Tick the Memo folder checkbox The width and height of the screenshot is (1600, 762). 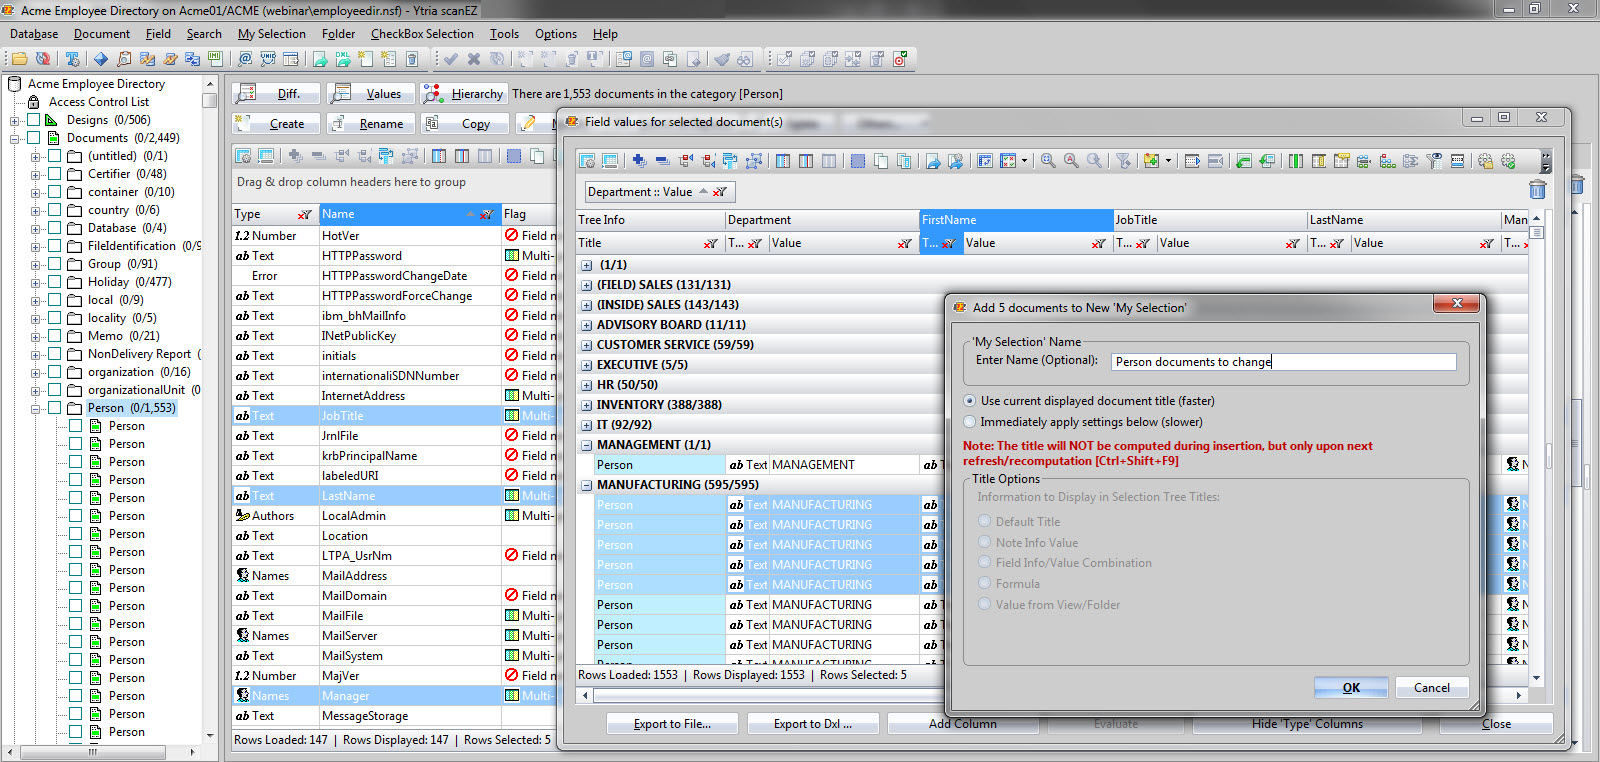coord(55,336)
